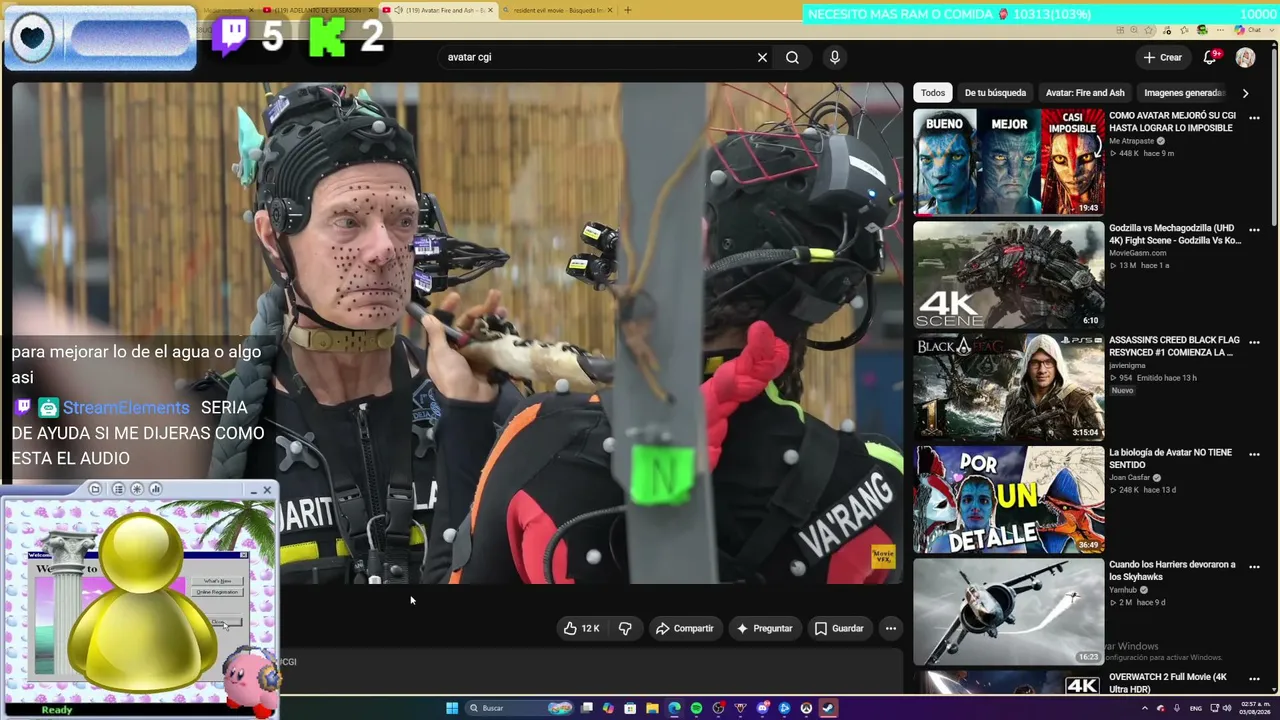Open options for Assassin's Creed Black Flag video
The image size is (1280, 720).
click(x=1254, y=342)
